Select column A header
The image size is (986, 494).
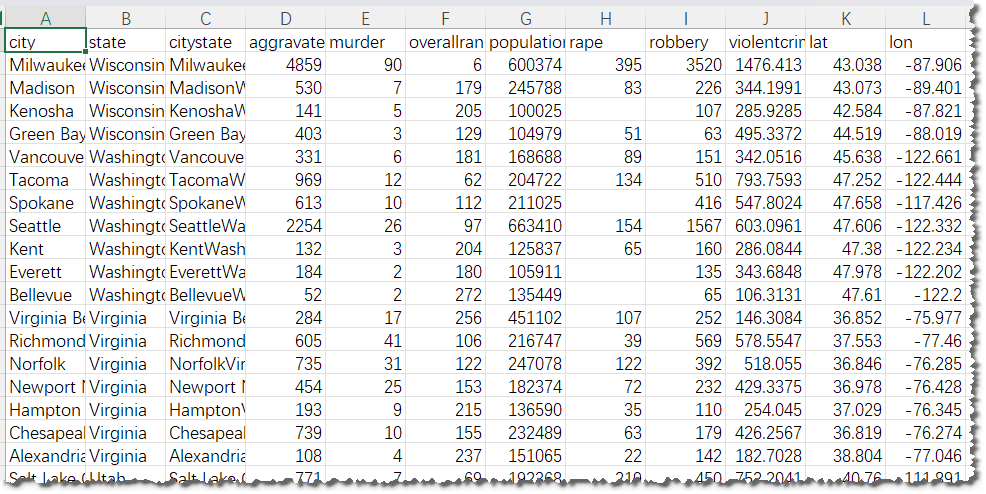(45, 18)
